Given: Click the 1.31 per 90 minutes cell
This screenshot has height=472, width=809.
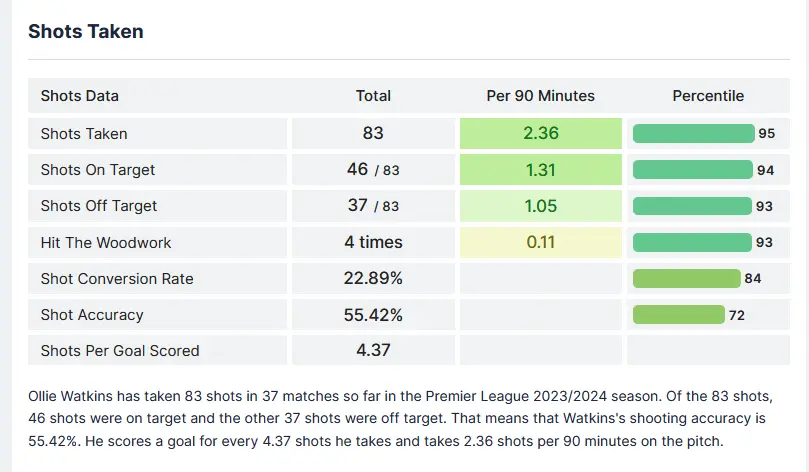Looking at the screenshot, I should click(541, 170).
